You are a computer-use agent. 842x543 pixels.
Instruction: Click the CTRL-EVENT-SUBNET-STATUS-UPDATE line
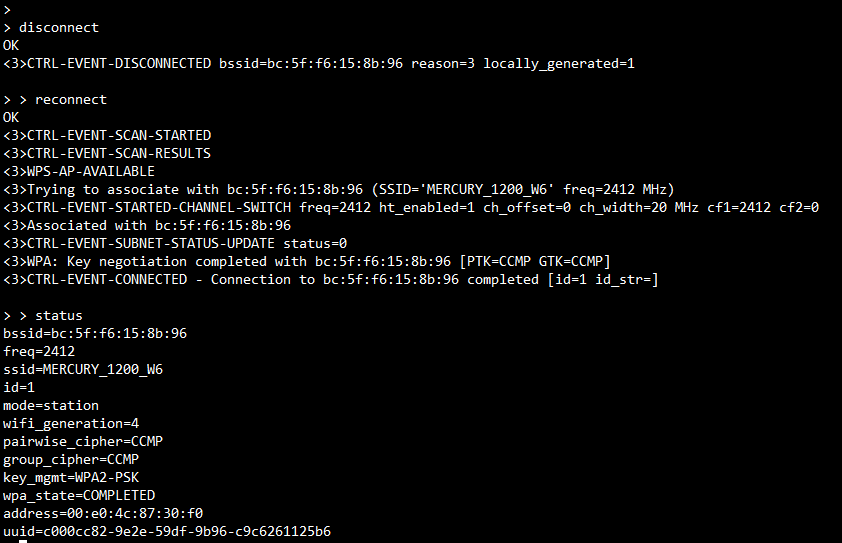click(175, 243)
